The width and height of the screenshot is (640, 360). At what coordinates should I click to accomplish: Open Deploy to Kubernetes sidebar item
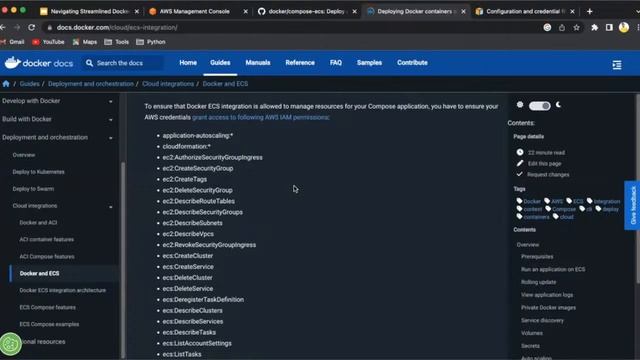(x=38, y=172)
